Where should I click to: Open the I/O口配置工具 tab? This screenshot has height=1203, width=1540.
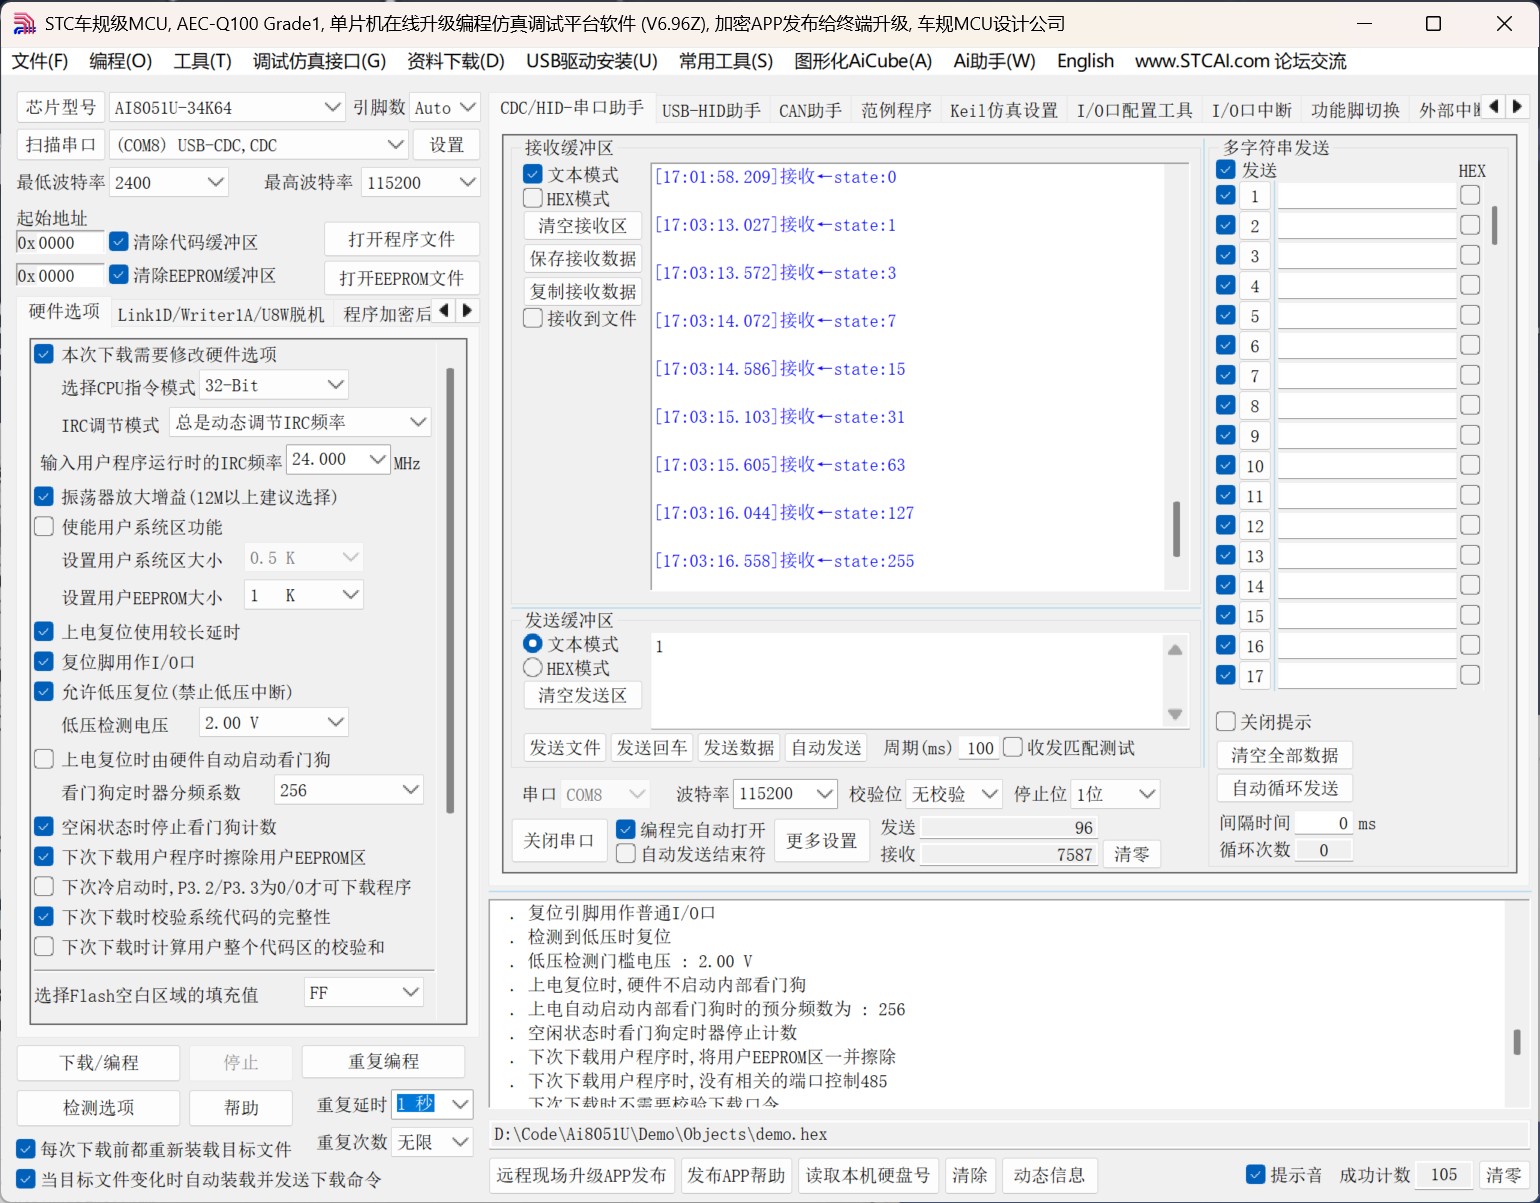tap(1134, 110)
